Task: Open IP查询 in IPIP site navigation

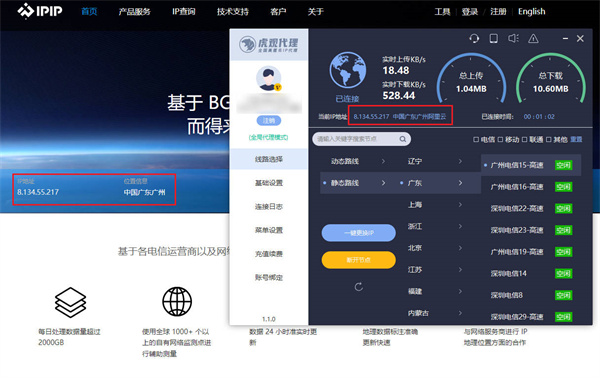Action: [x=184, y=12]
